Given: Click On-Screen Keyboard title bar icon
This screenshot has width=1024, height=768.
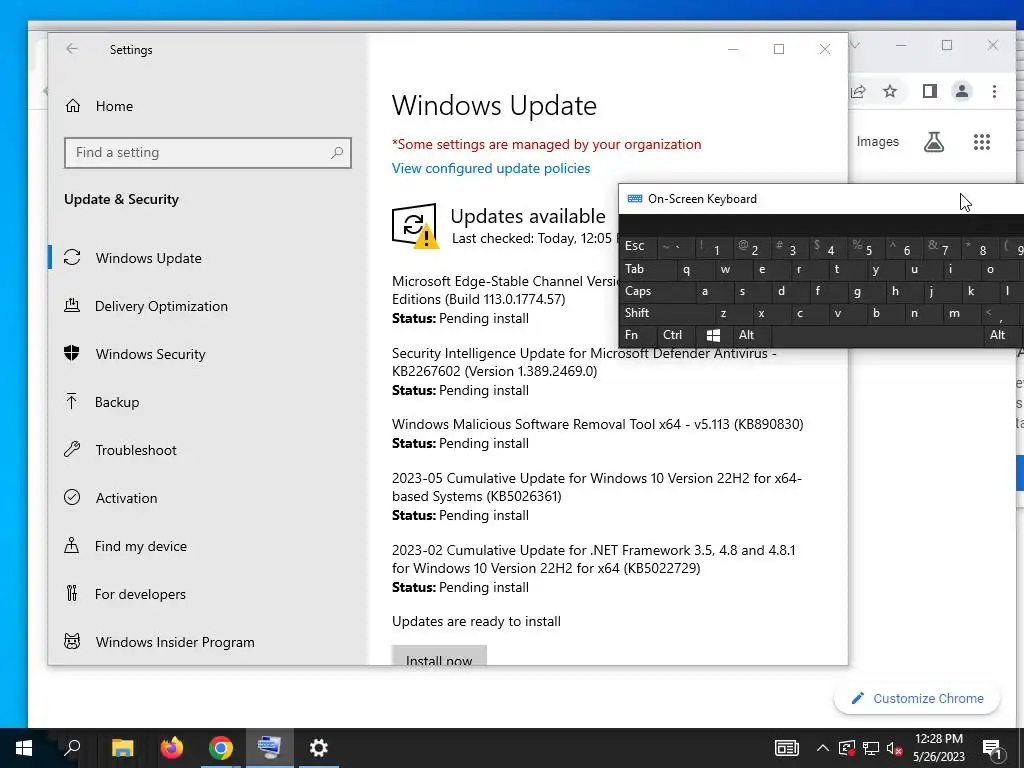Looking at the screenshot, I should click(x=634, y=199).
